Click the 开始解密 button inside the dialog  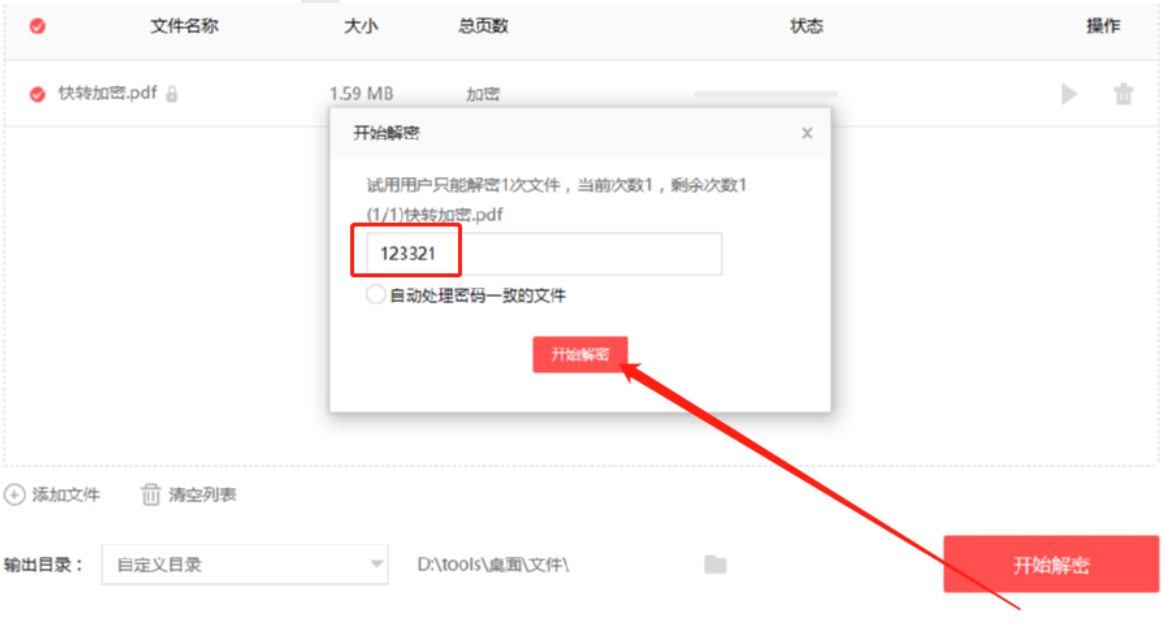[x=581, y=355]
